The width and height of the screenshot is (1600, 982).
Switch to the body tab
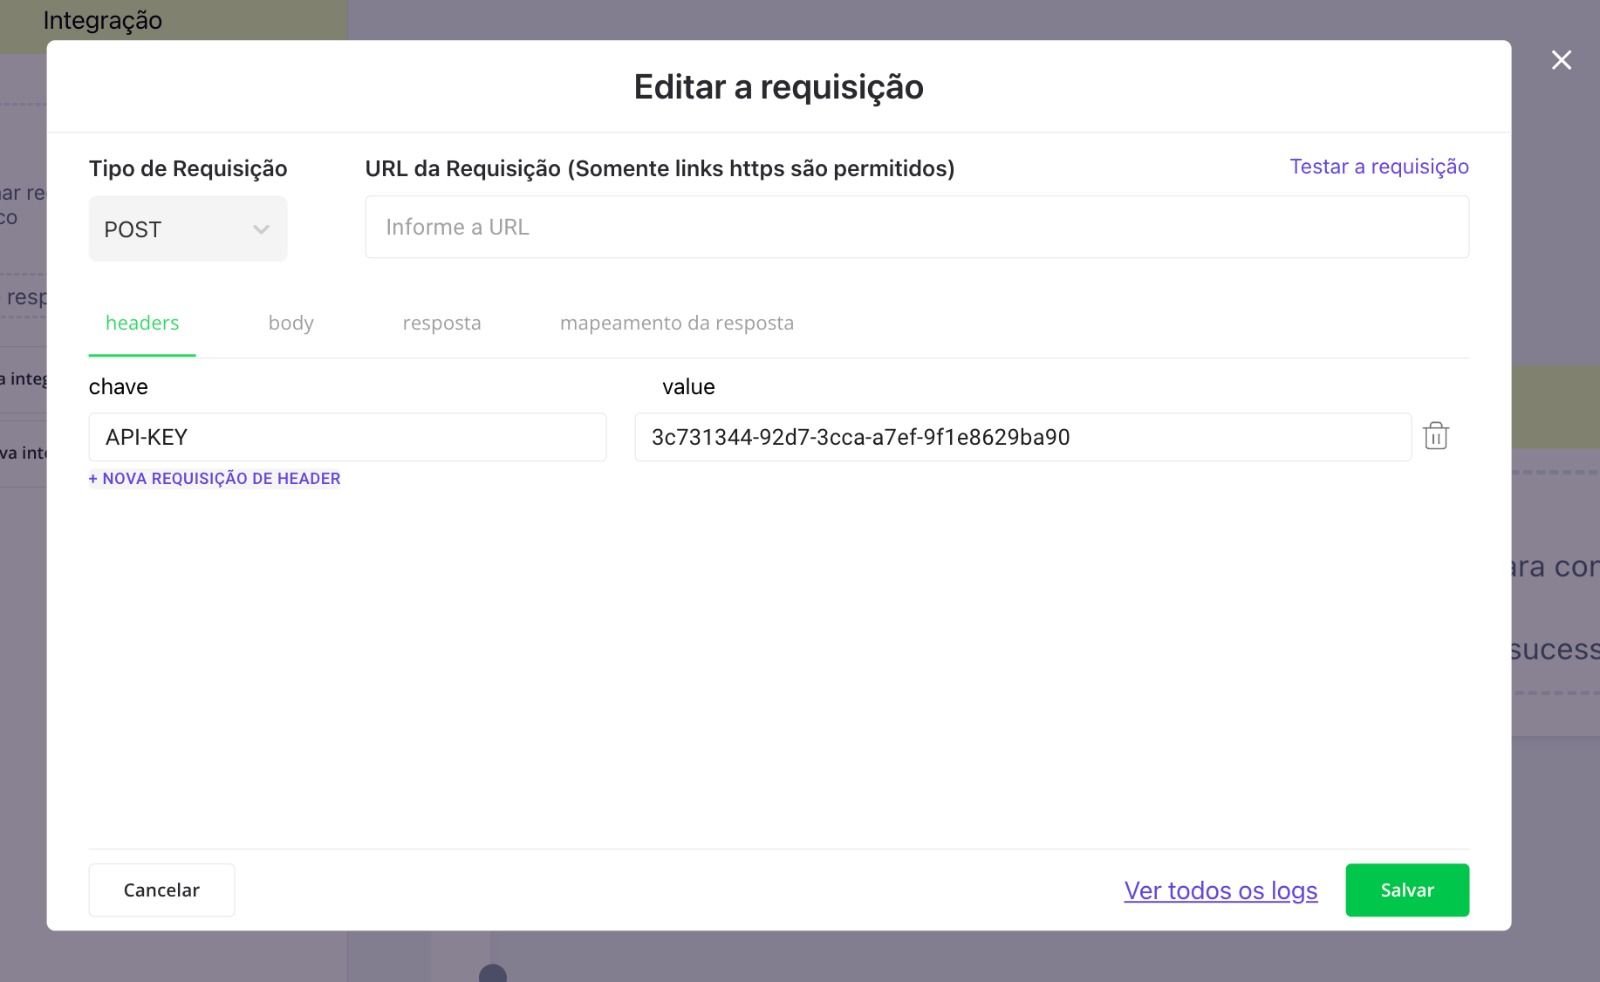pyautogui.click(x=290, y=322)
